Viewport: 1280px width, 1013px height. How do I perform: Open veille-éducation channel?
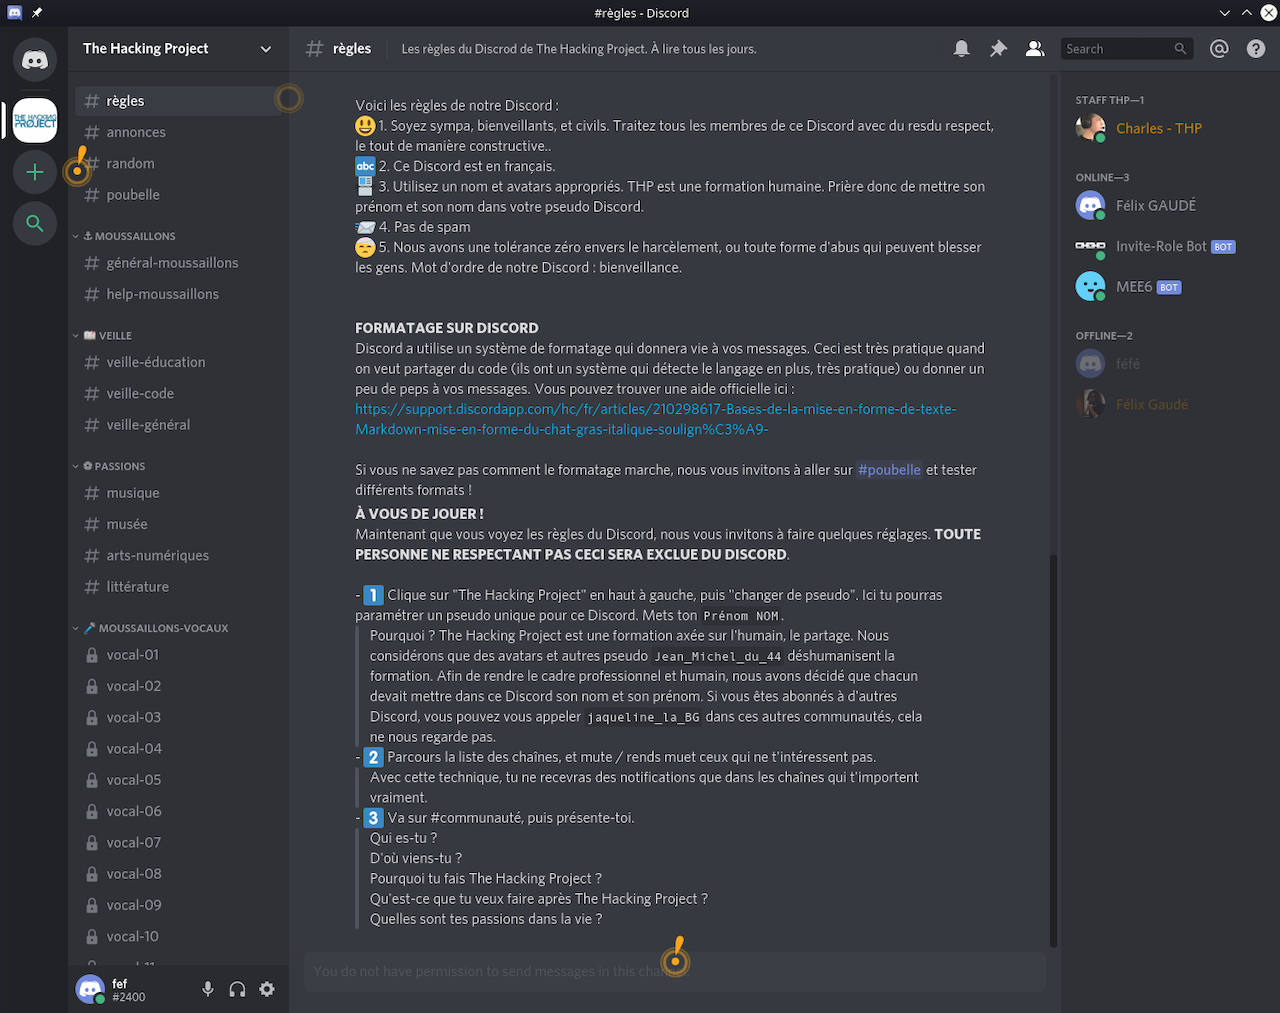click(x=178, y=362)
